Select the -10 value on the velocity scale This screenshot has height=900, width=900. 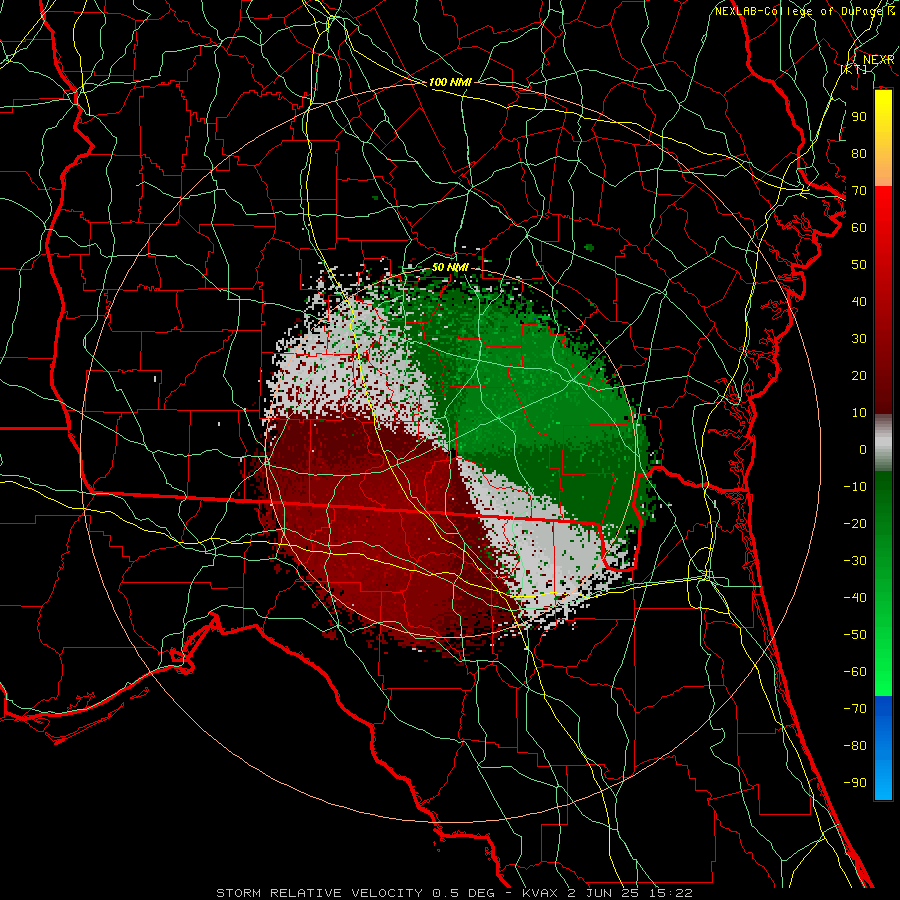click(x=855, y=487)
